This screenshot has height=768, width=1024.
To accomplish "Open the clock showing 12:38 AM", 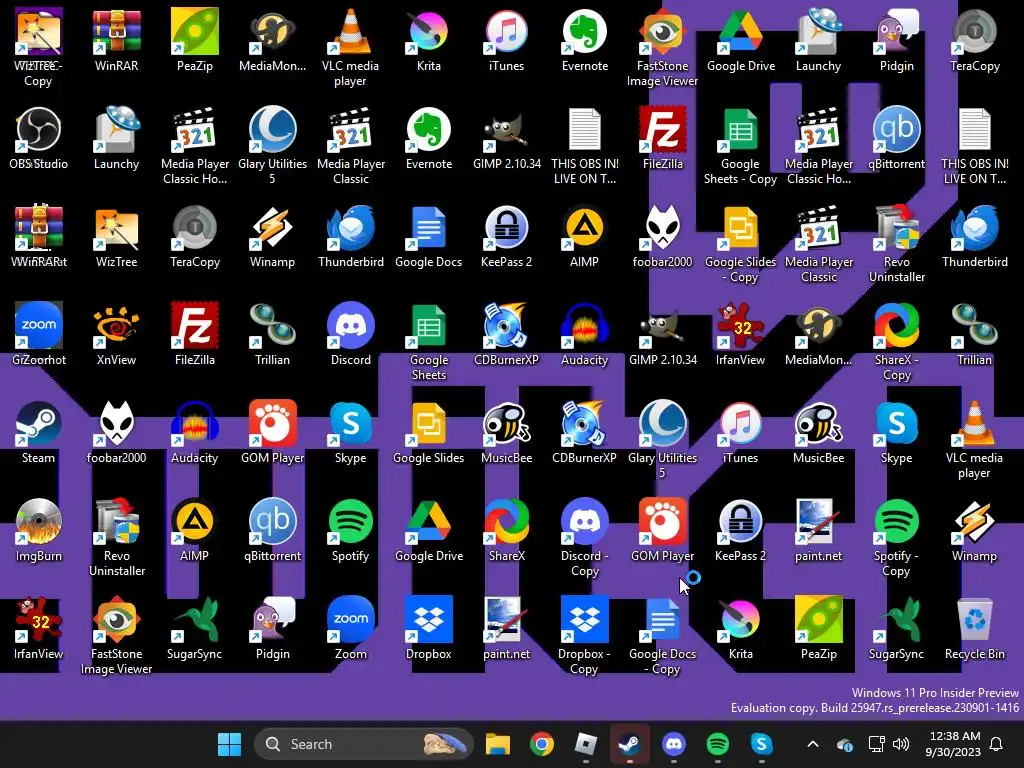I will [x=953, y=744].
